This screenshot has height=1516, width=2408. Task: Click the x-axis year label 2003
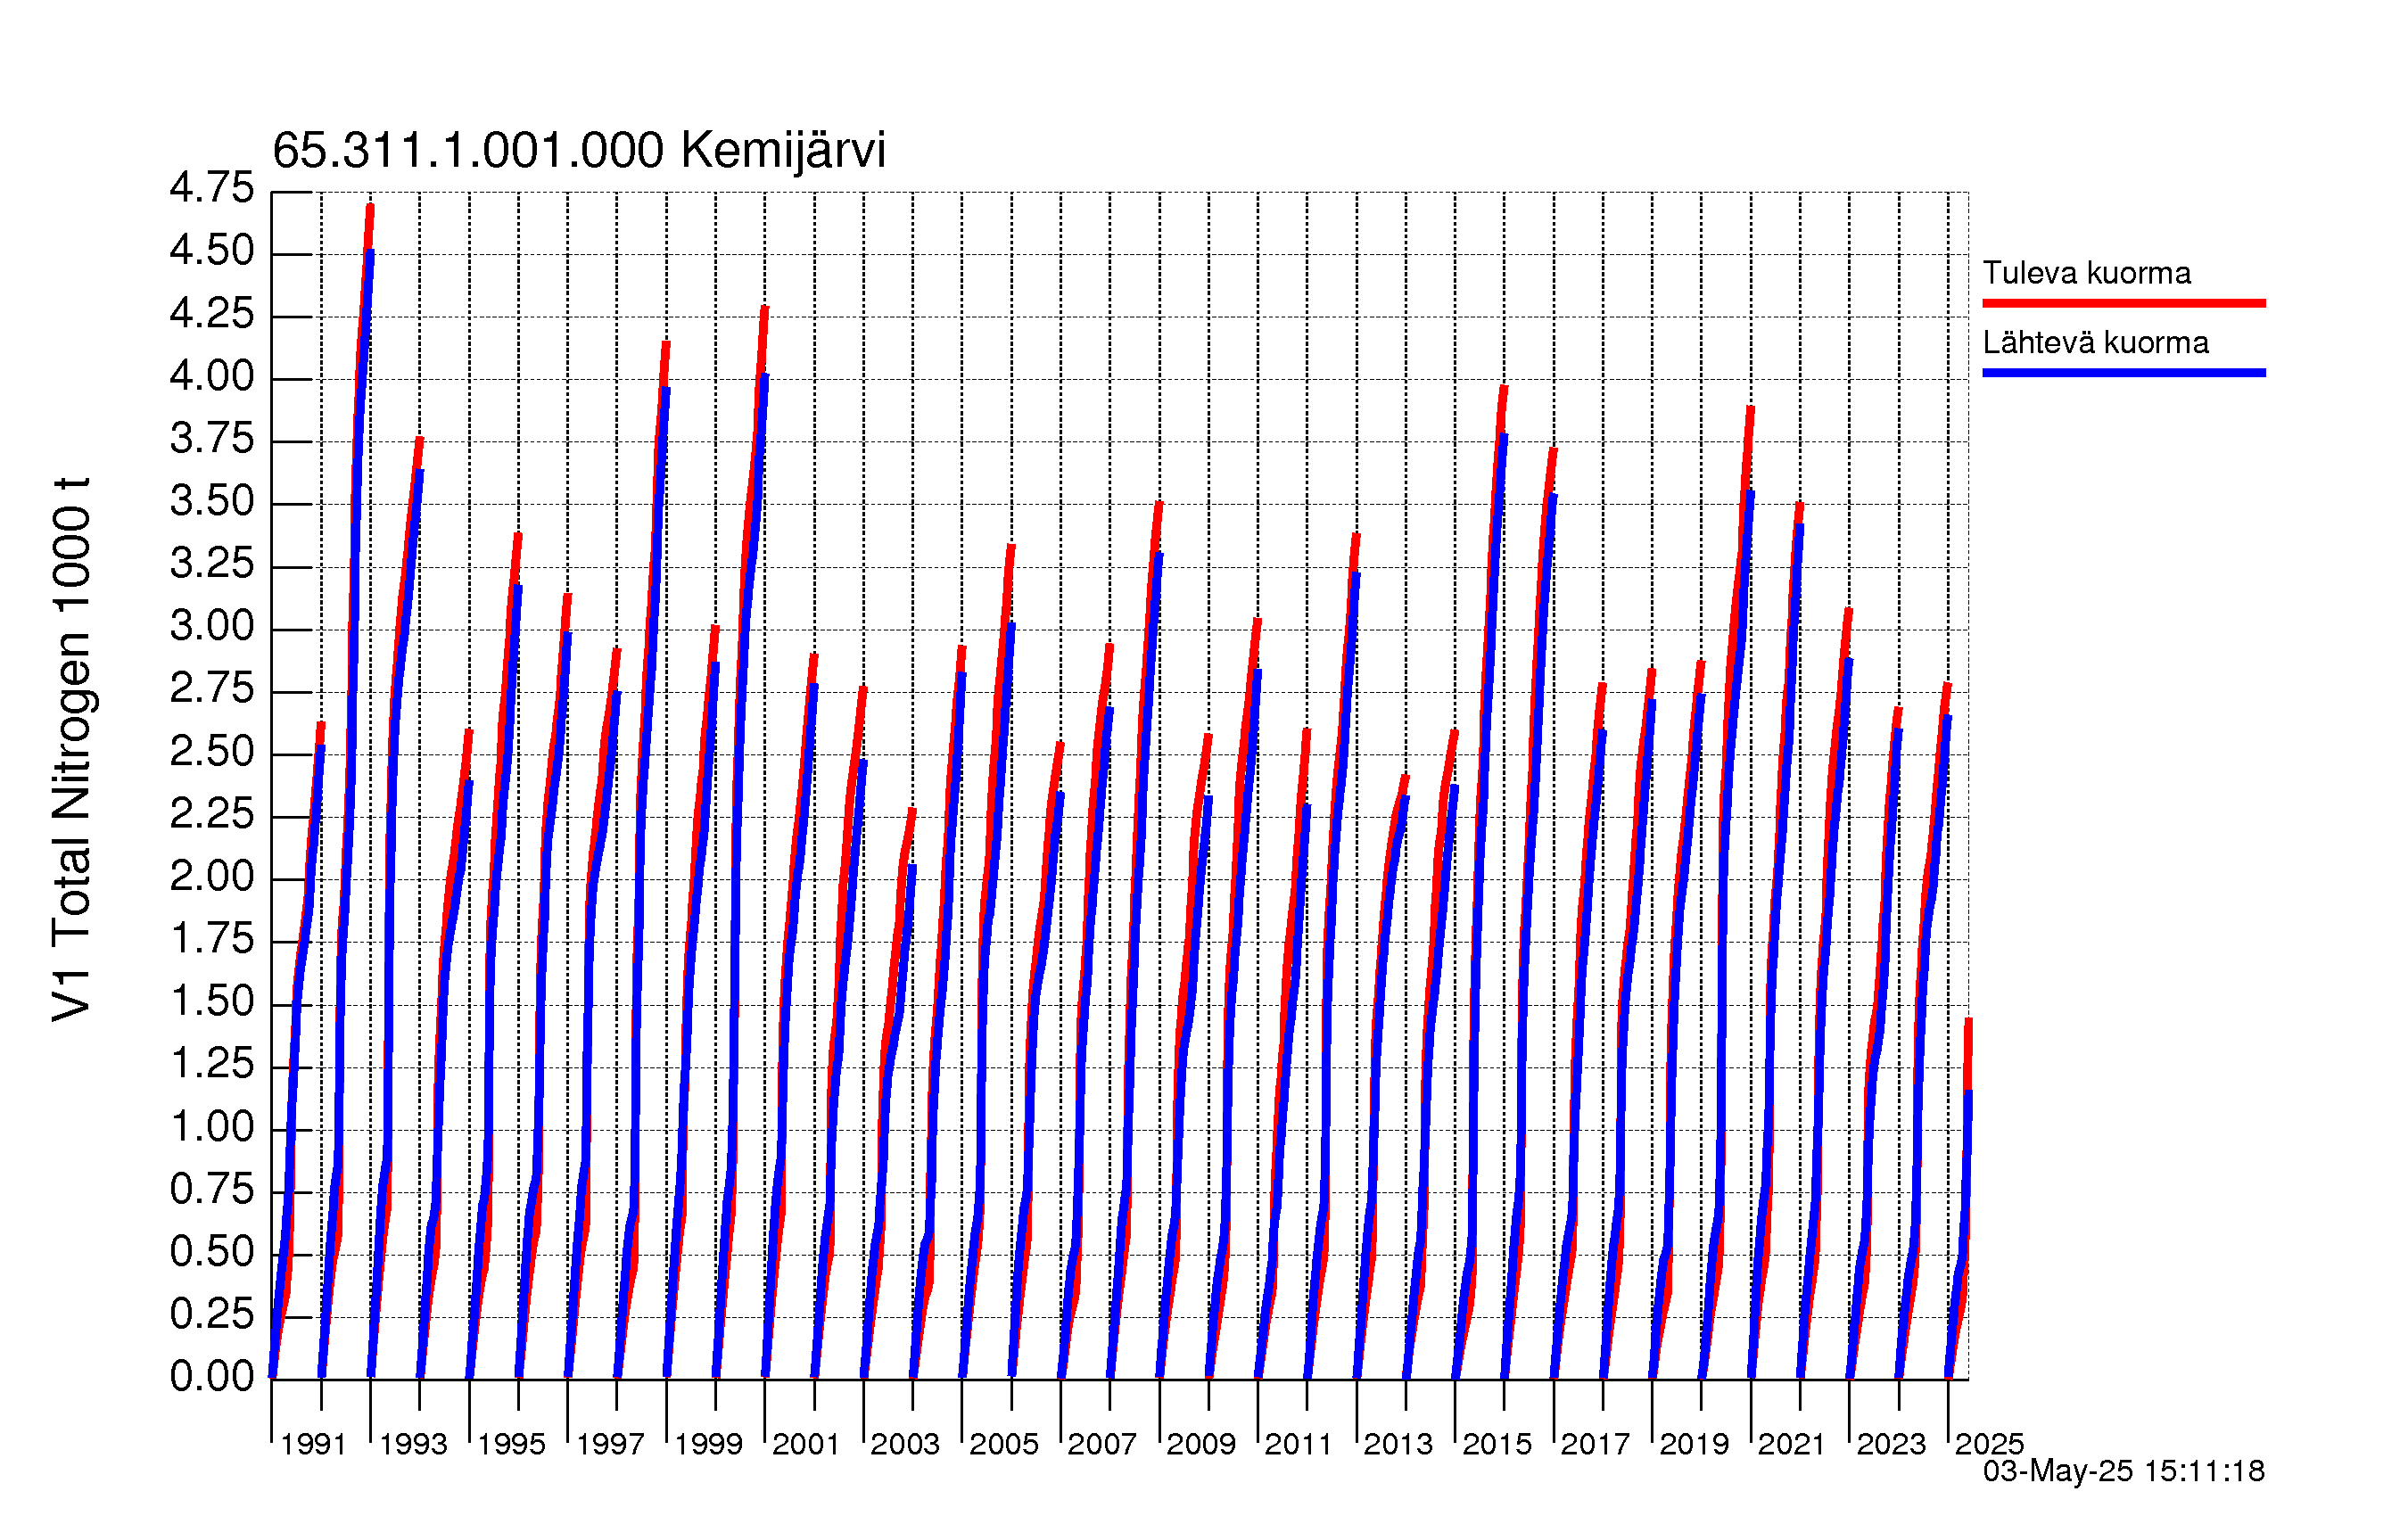[905, 1444]
